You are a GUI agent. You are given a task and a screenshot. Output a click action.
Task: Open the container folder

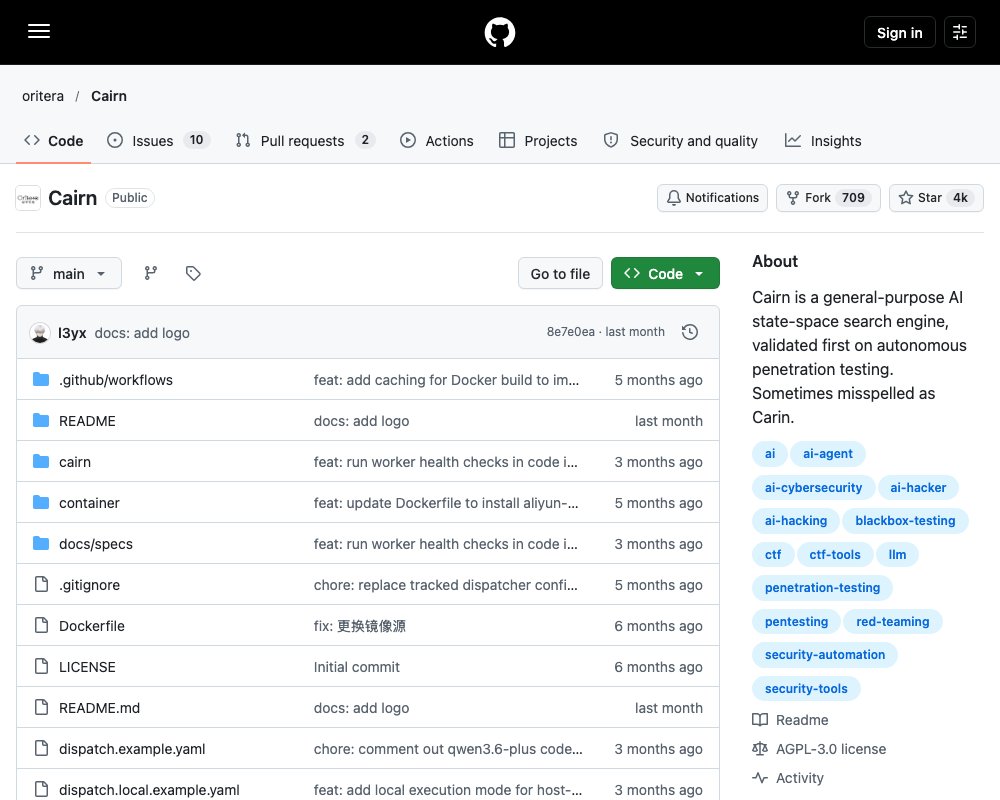click(89, 503)
